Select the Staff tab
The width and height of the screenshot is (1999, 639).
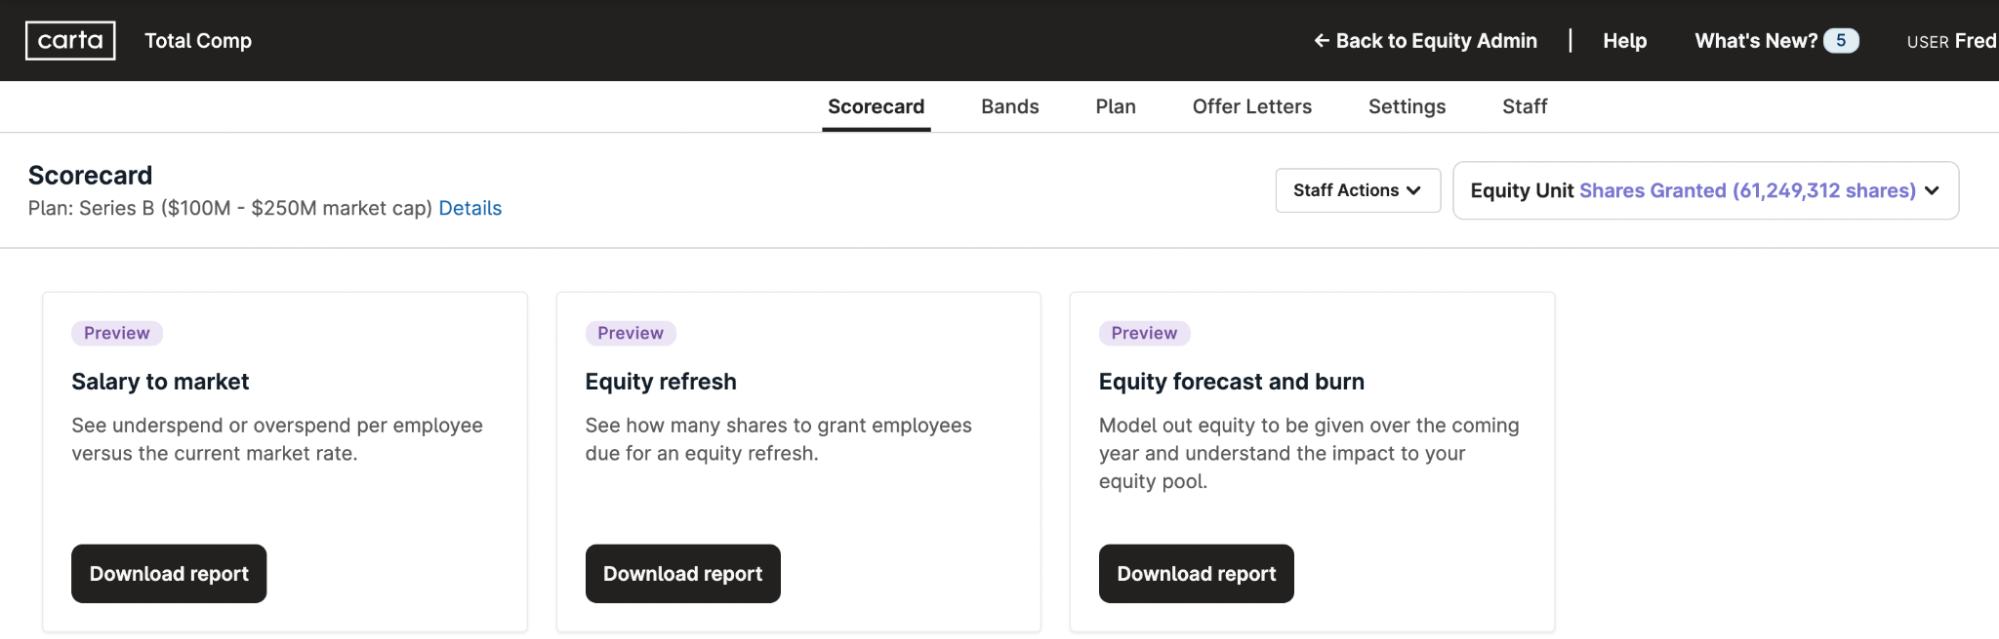(x=1524, y=106)
